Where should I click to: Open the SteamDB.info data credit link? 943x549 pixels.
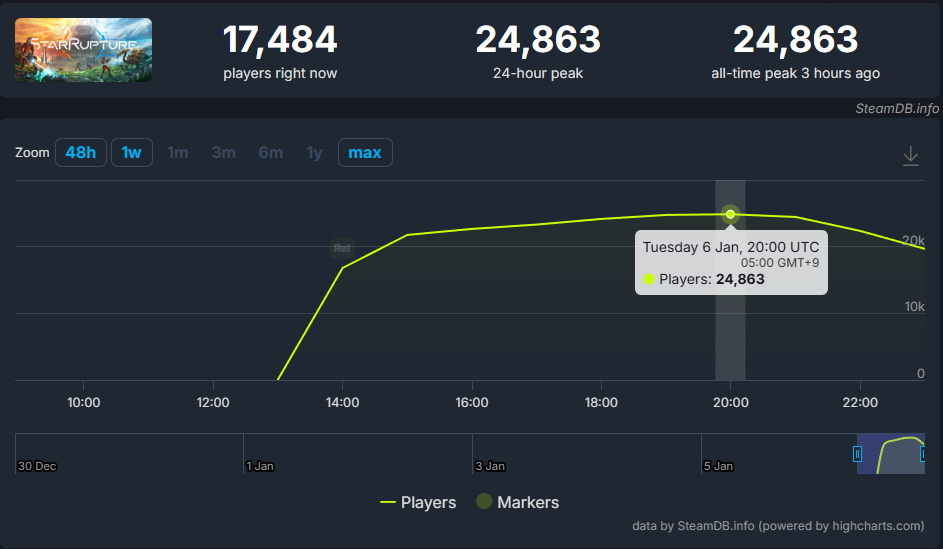[x=778, y=526]
